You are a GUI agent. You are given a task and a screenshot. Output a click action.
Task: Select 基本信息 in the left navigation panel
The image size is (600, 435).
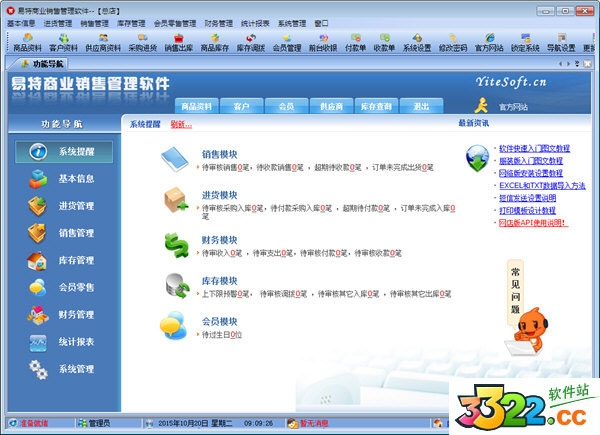coord(64,179)
